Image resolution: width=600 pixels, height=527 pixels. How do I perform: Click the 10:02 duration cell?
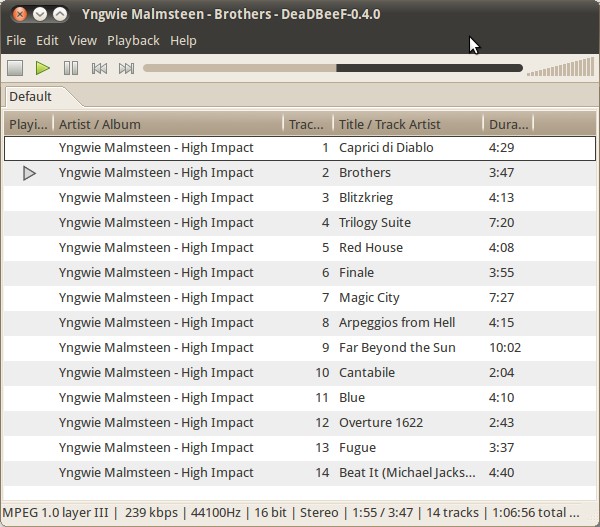[x=505, y=348]
